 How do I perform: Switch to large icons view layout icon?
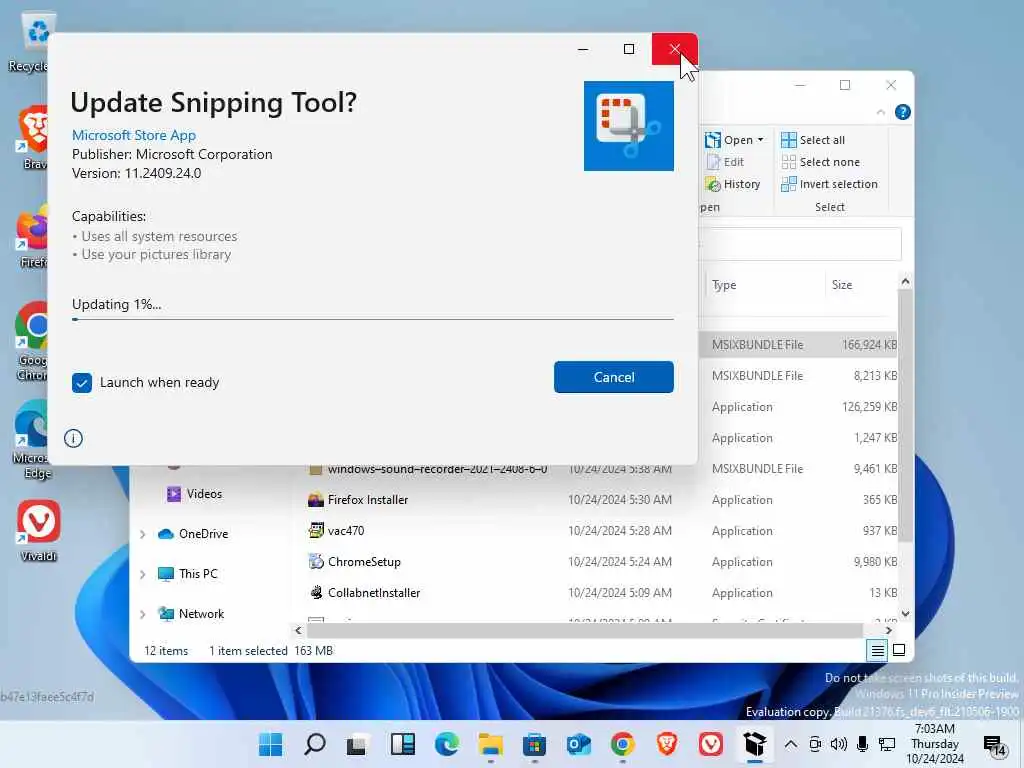coord(899,650)
